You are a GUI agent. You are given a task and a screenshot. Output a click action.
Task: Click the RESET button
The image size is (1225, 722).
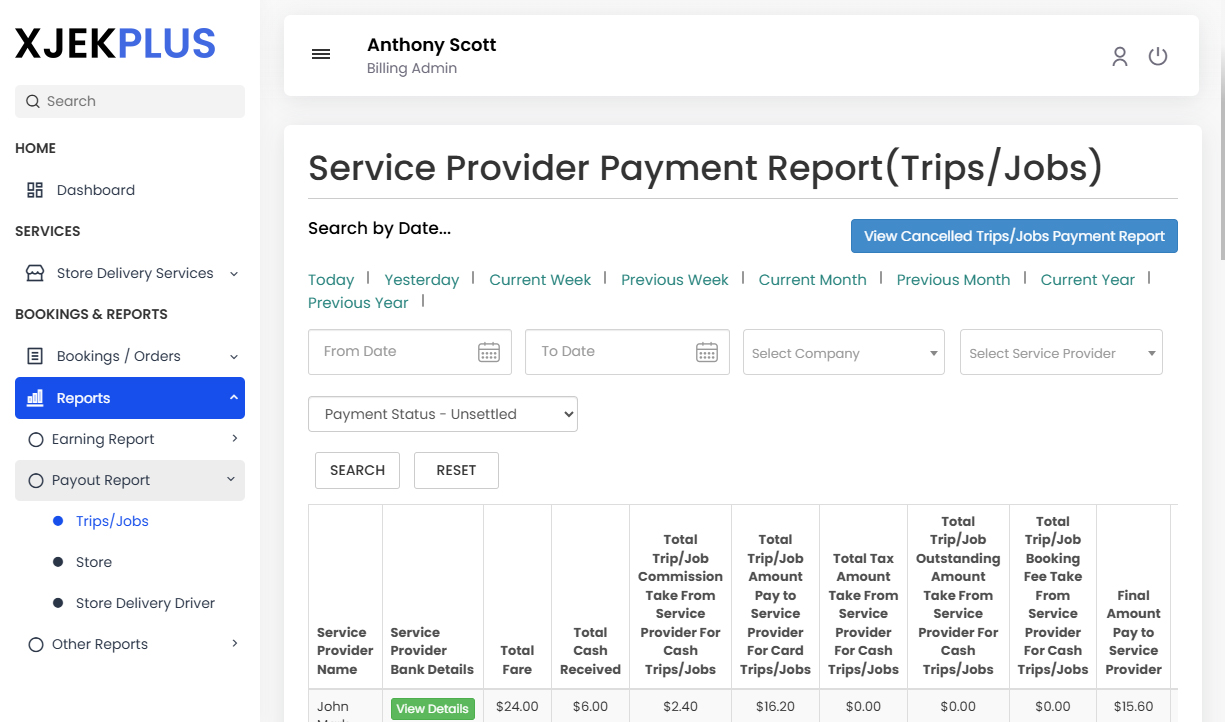456,470
